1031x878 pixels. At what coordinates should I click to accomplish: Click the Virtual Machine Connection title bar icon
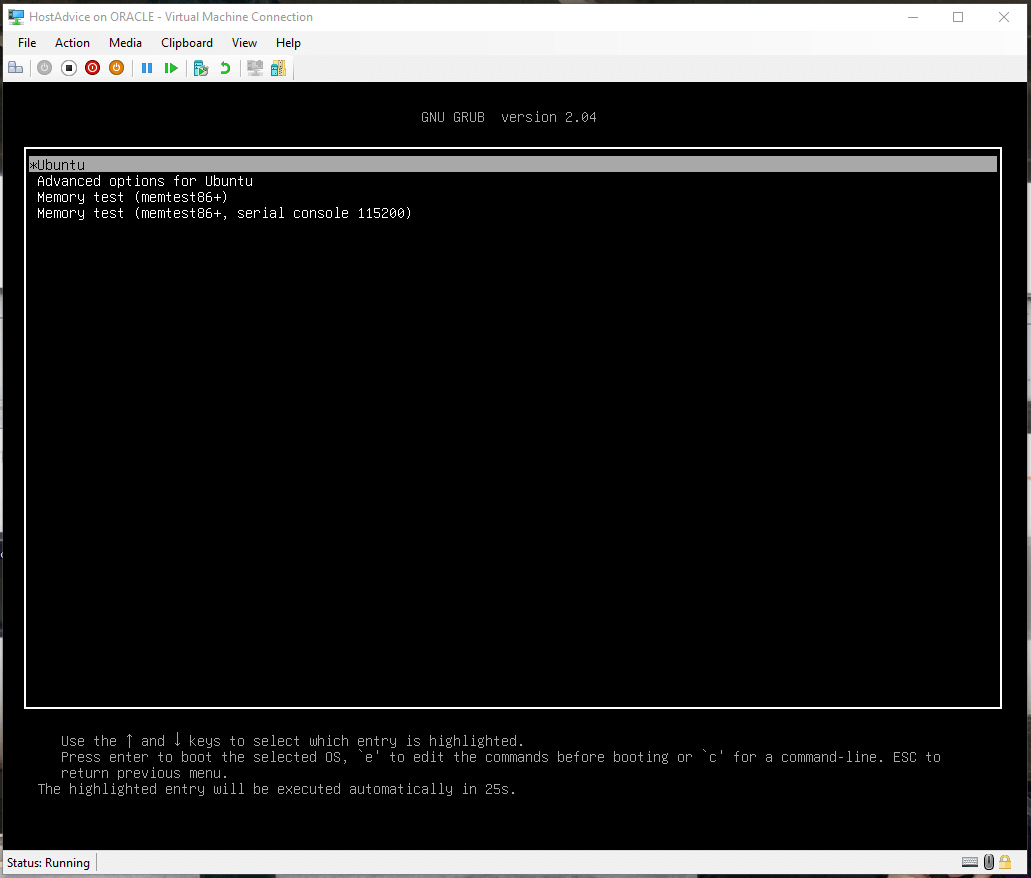click(x=16, y=16)
